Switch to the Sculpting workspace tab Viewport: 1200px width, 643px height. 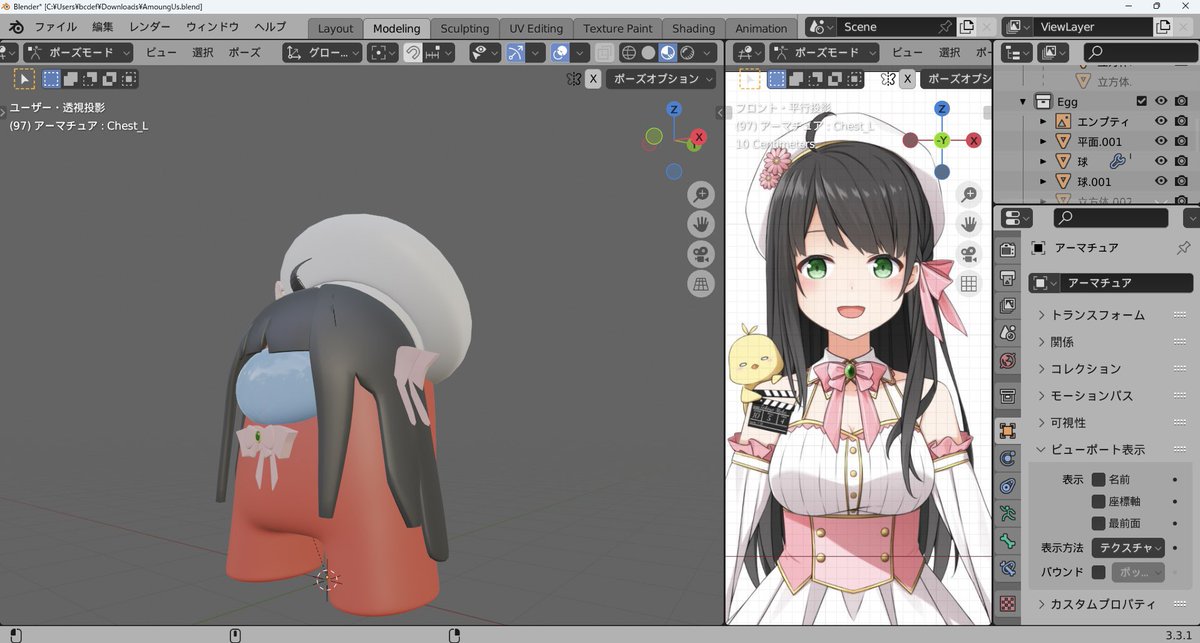[465, 29]
